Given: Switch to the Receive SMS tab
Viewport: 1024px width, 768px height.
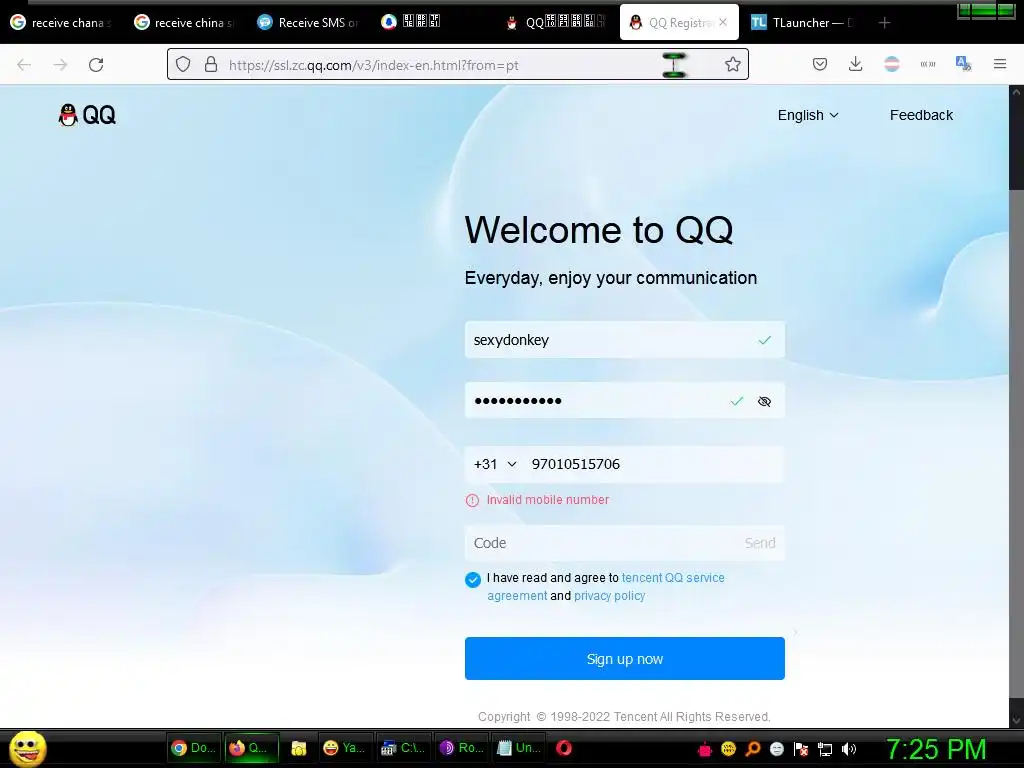Looking at the screenshot, I should pos(308,23).
